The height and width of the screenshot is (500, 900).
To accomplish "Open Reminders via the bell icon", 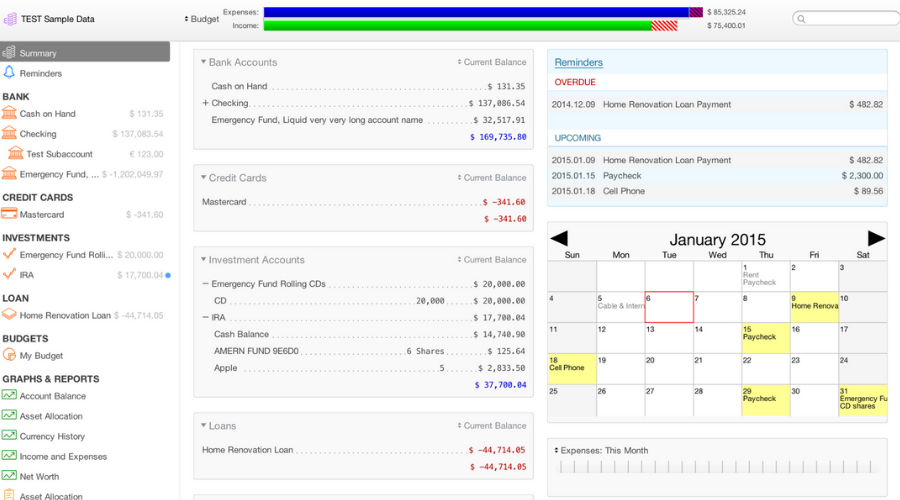I will pyautogui.click(x=9, y=73).
